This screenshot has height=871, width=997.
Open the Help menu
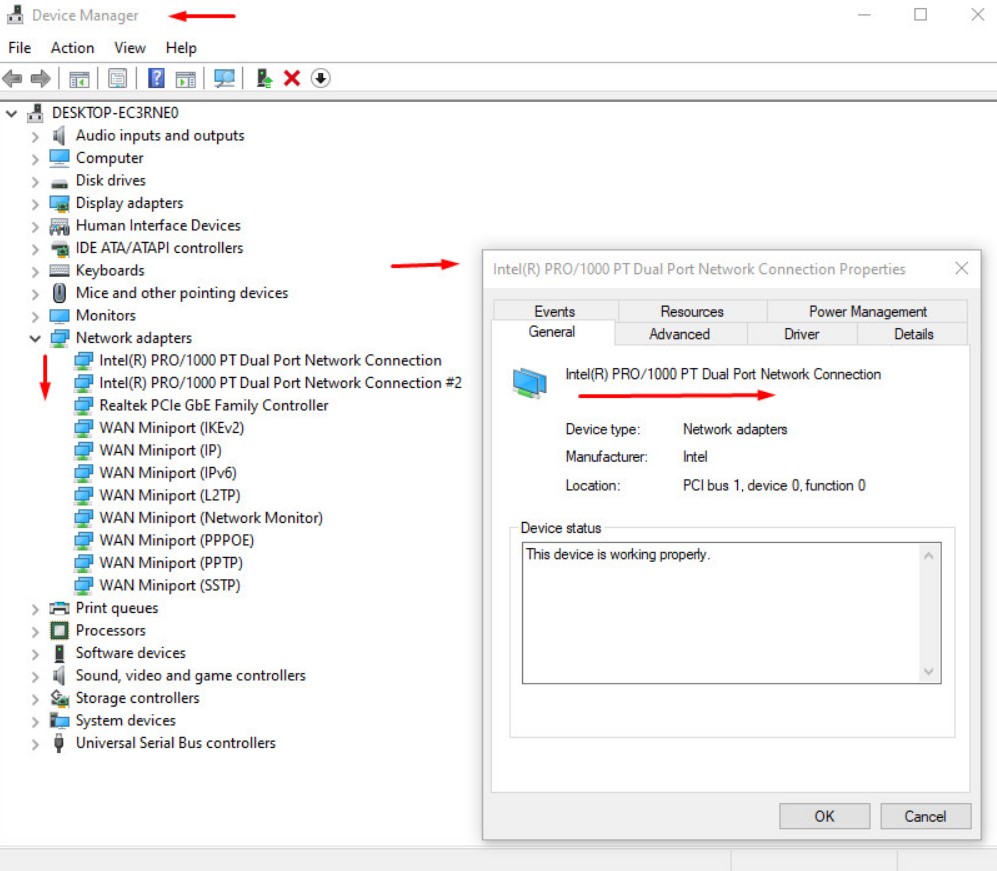point(181,48)
